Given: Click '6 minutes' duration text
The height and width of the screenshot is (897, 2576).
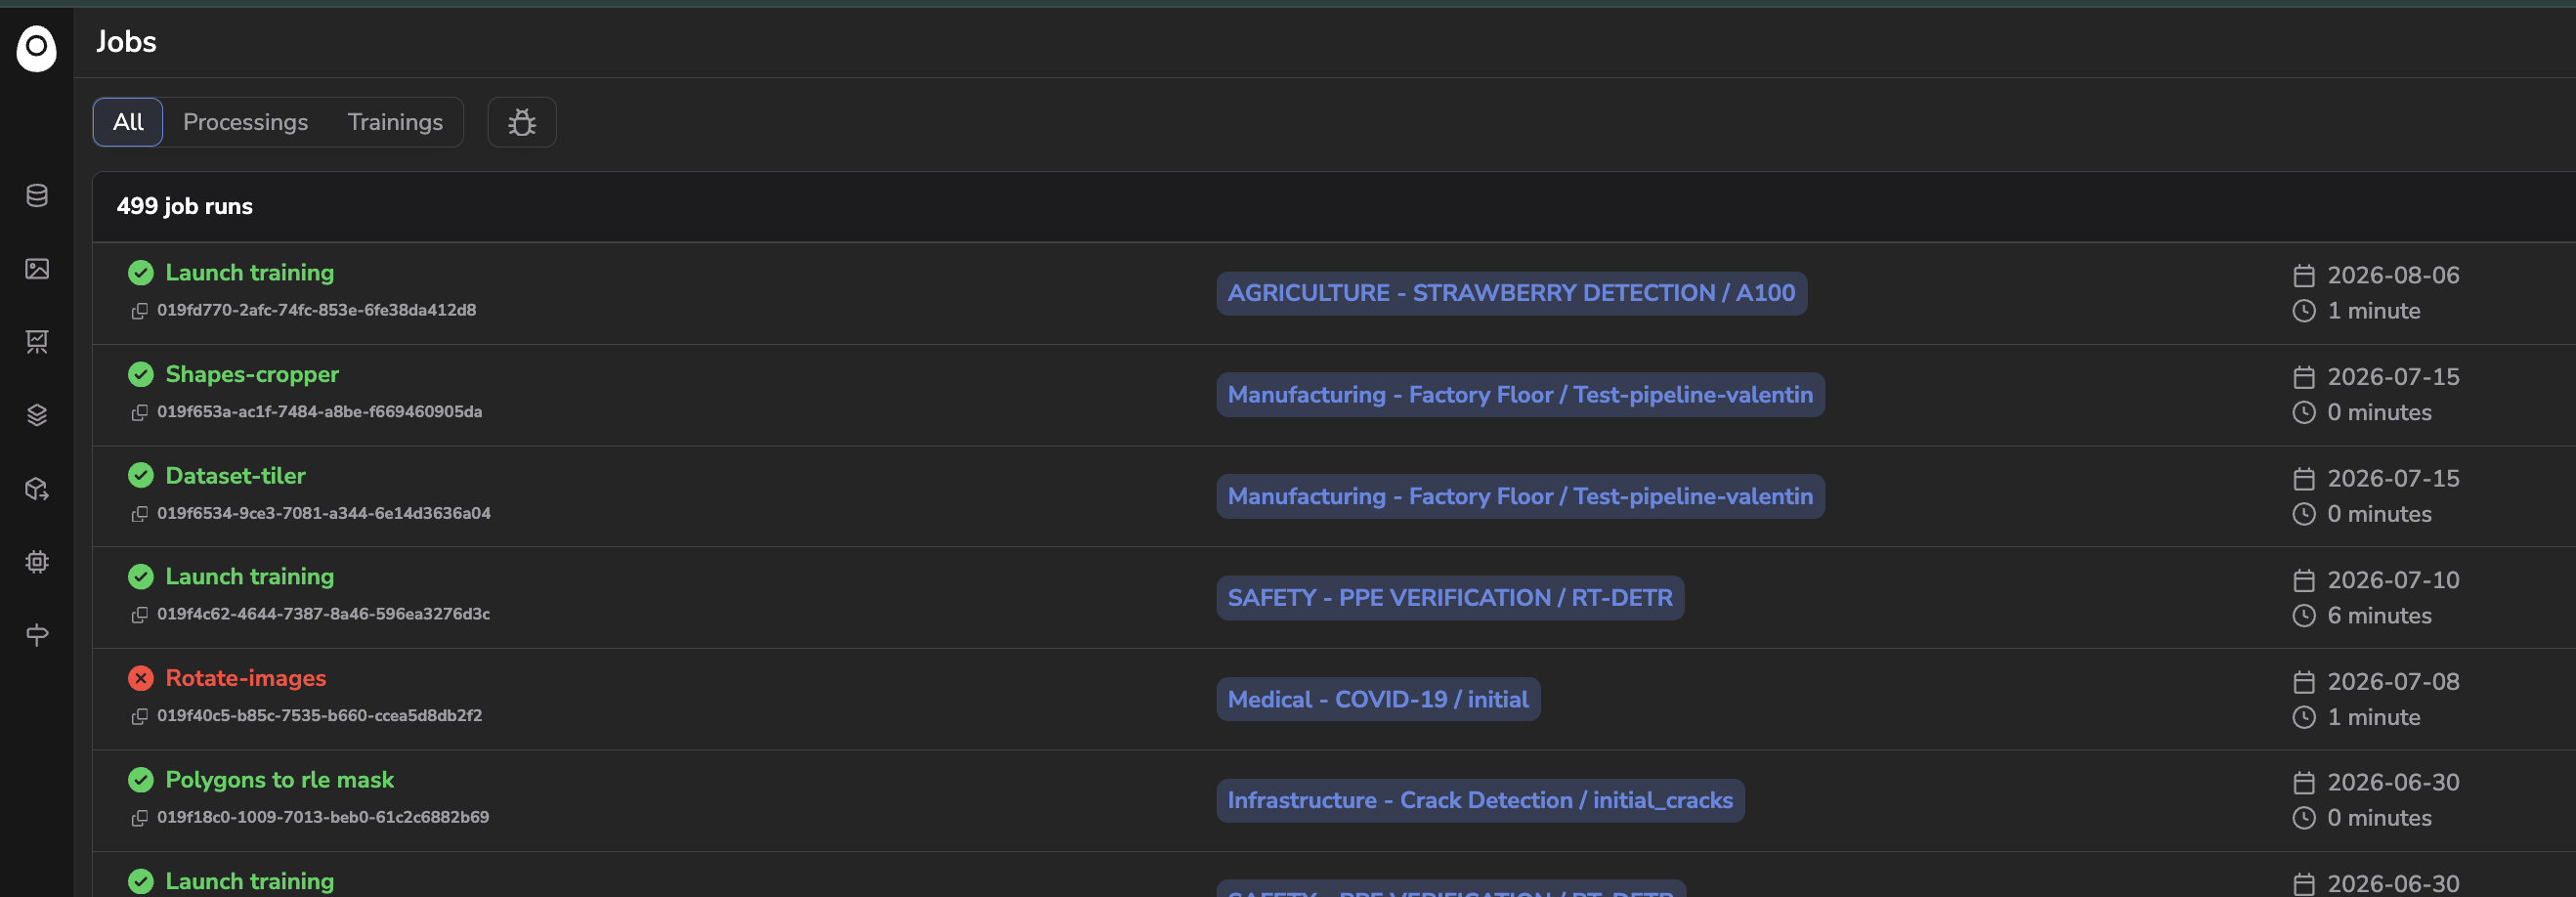Looking at the screenshot, I should click(x=2379, y=616).
